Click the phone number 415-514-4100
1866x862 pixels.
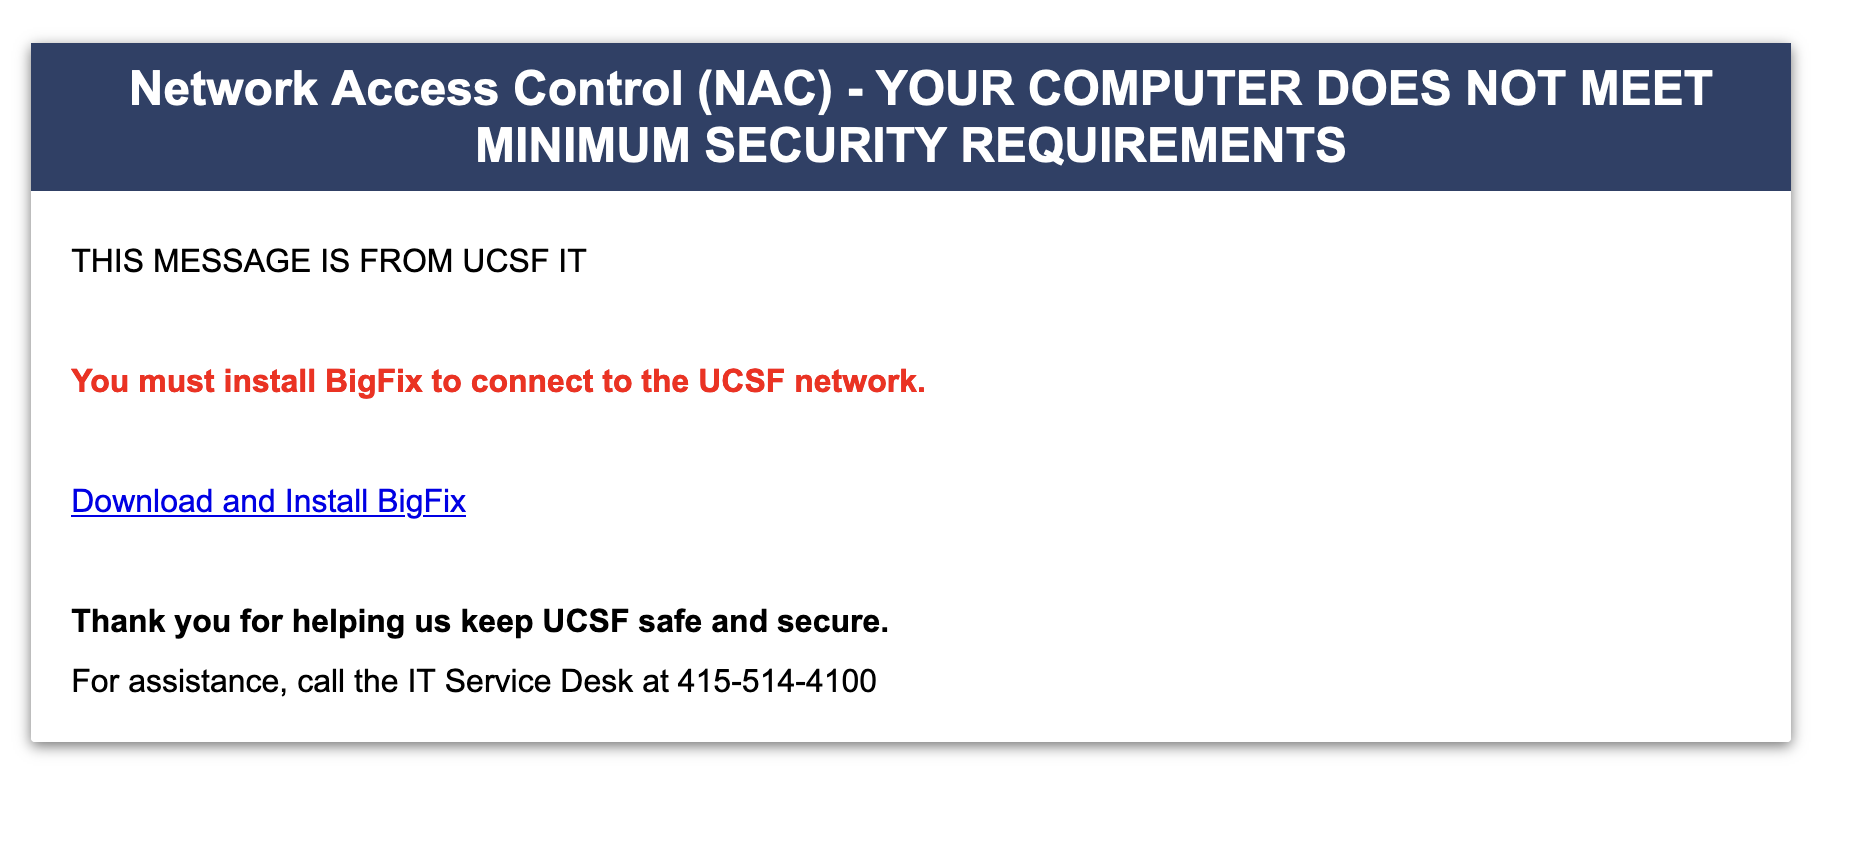pos(776,681)
